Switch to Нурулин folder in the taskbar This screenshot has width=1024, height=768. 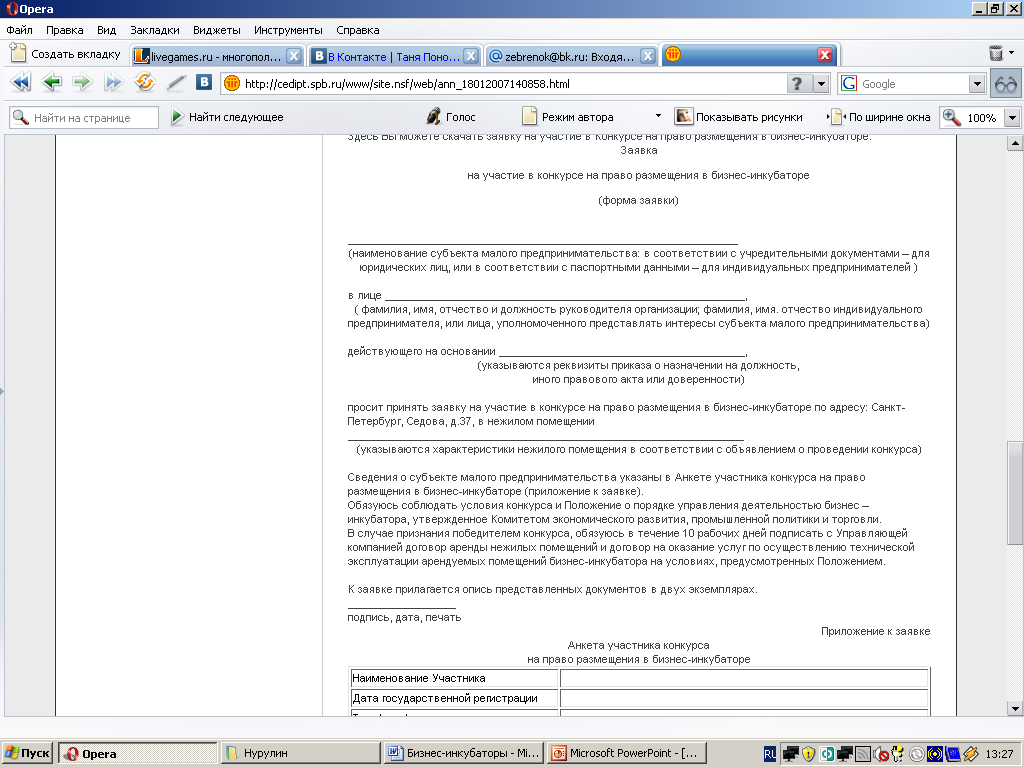[300, 754]
